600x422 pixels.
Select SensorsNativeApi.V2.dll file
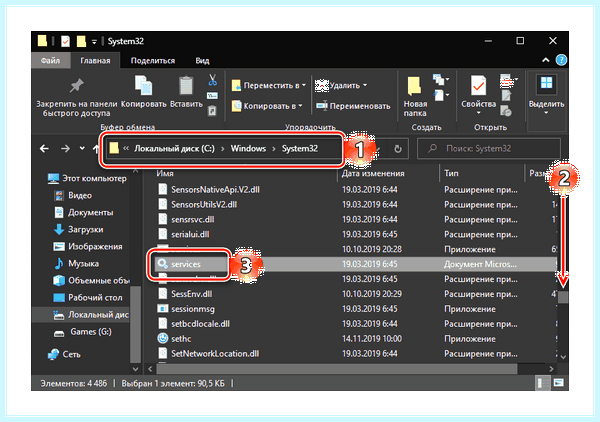pyautogui.click(x=215, y=189)
